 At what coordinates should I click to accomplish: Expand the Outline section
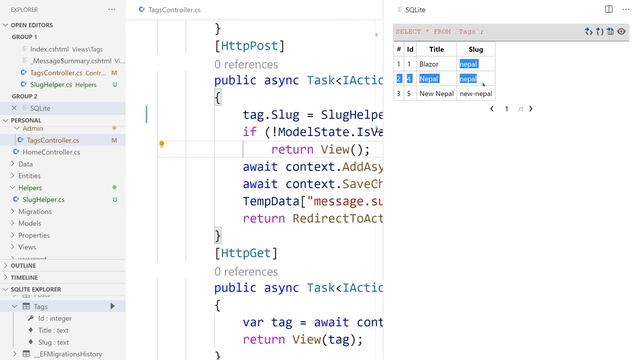[x=5, y=265]
